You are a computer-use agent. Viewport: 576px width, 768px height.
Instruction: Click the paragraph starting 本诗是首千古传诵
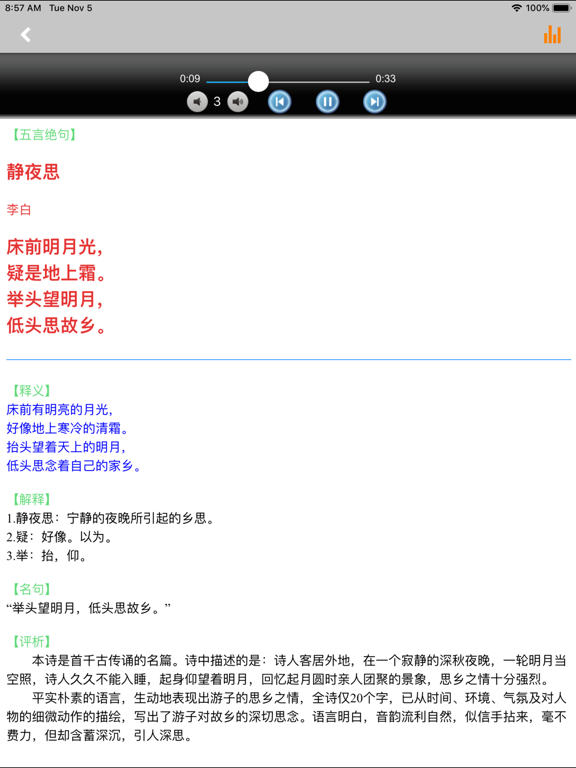click(x=287, y=670)
